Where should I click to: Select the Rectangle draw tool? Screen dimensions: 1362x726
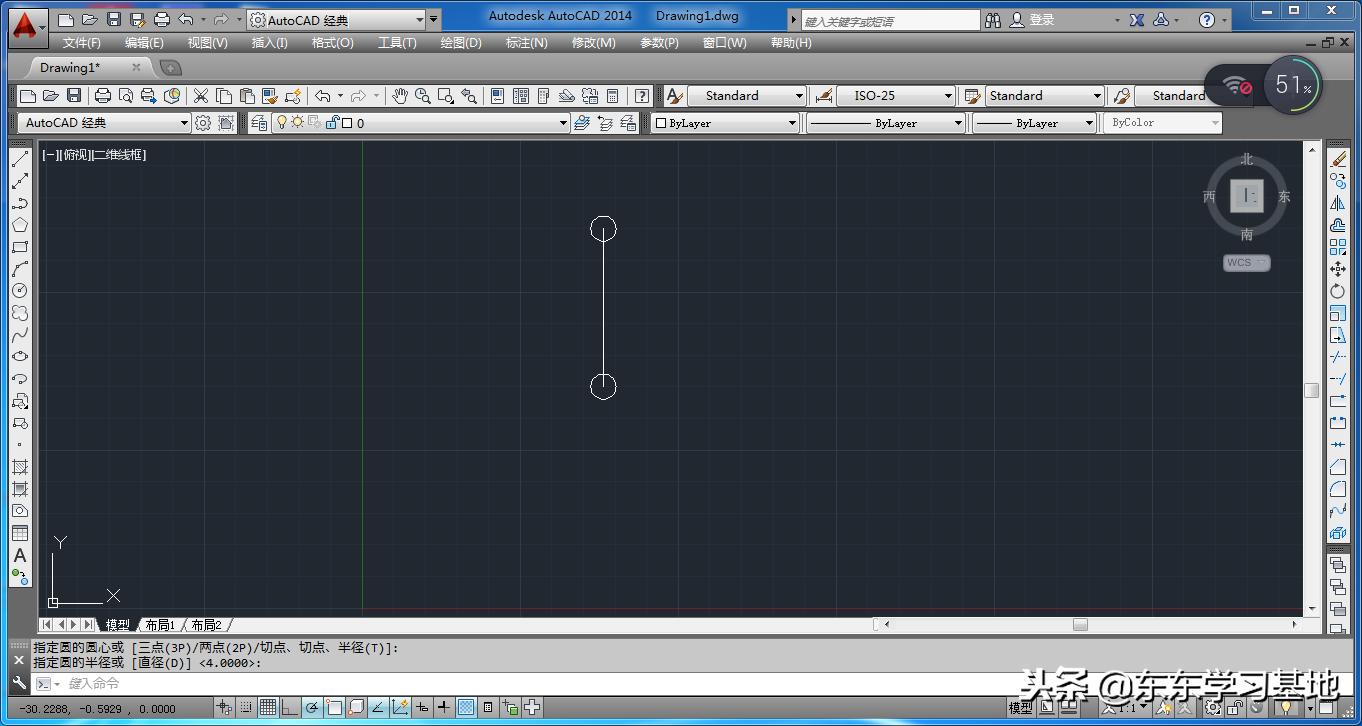point(20,247)
